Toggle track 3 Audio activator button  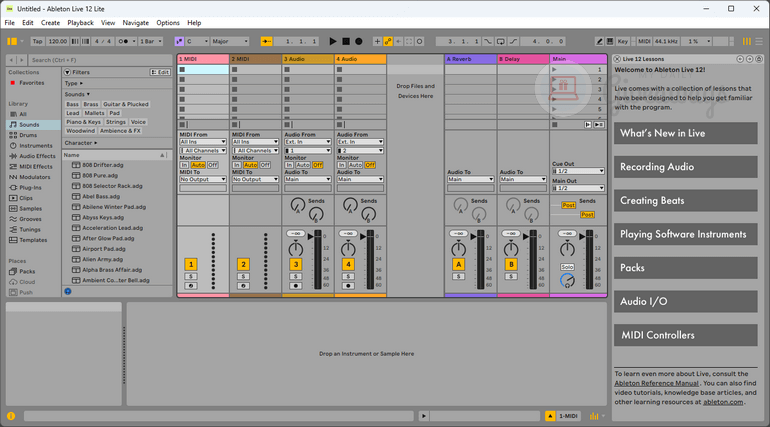pos(296,265)
